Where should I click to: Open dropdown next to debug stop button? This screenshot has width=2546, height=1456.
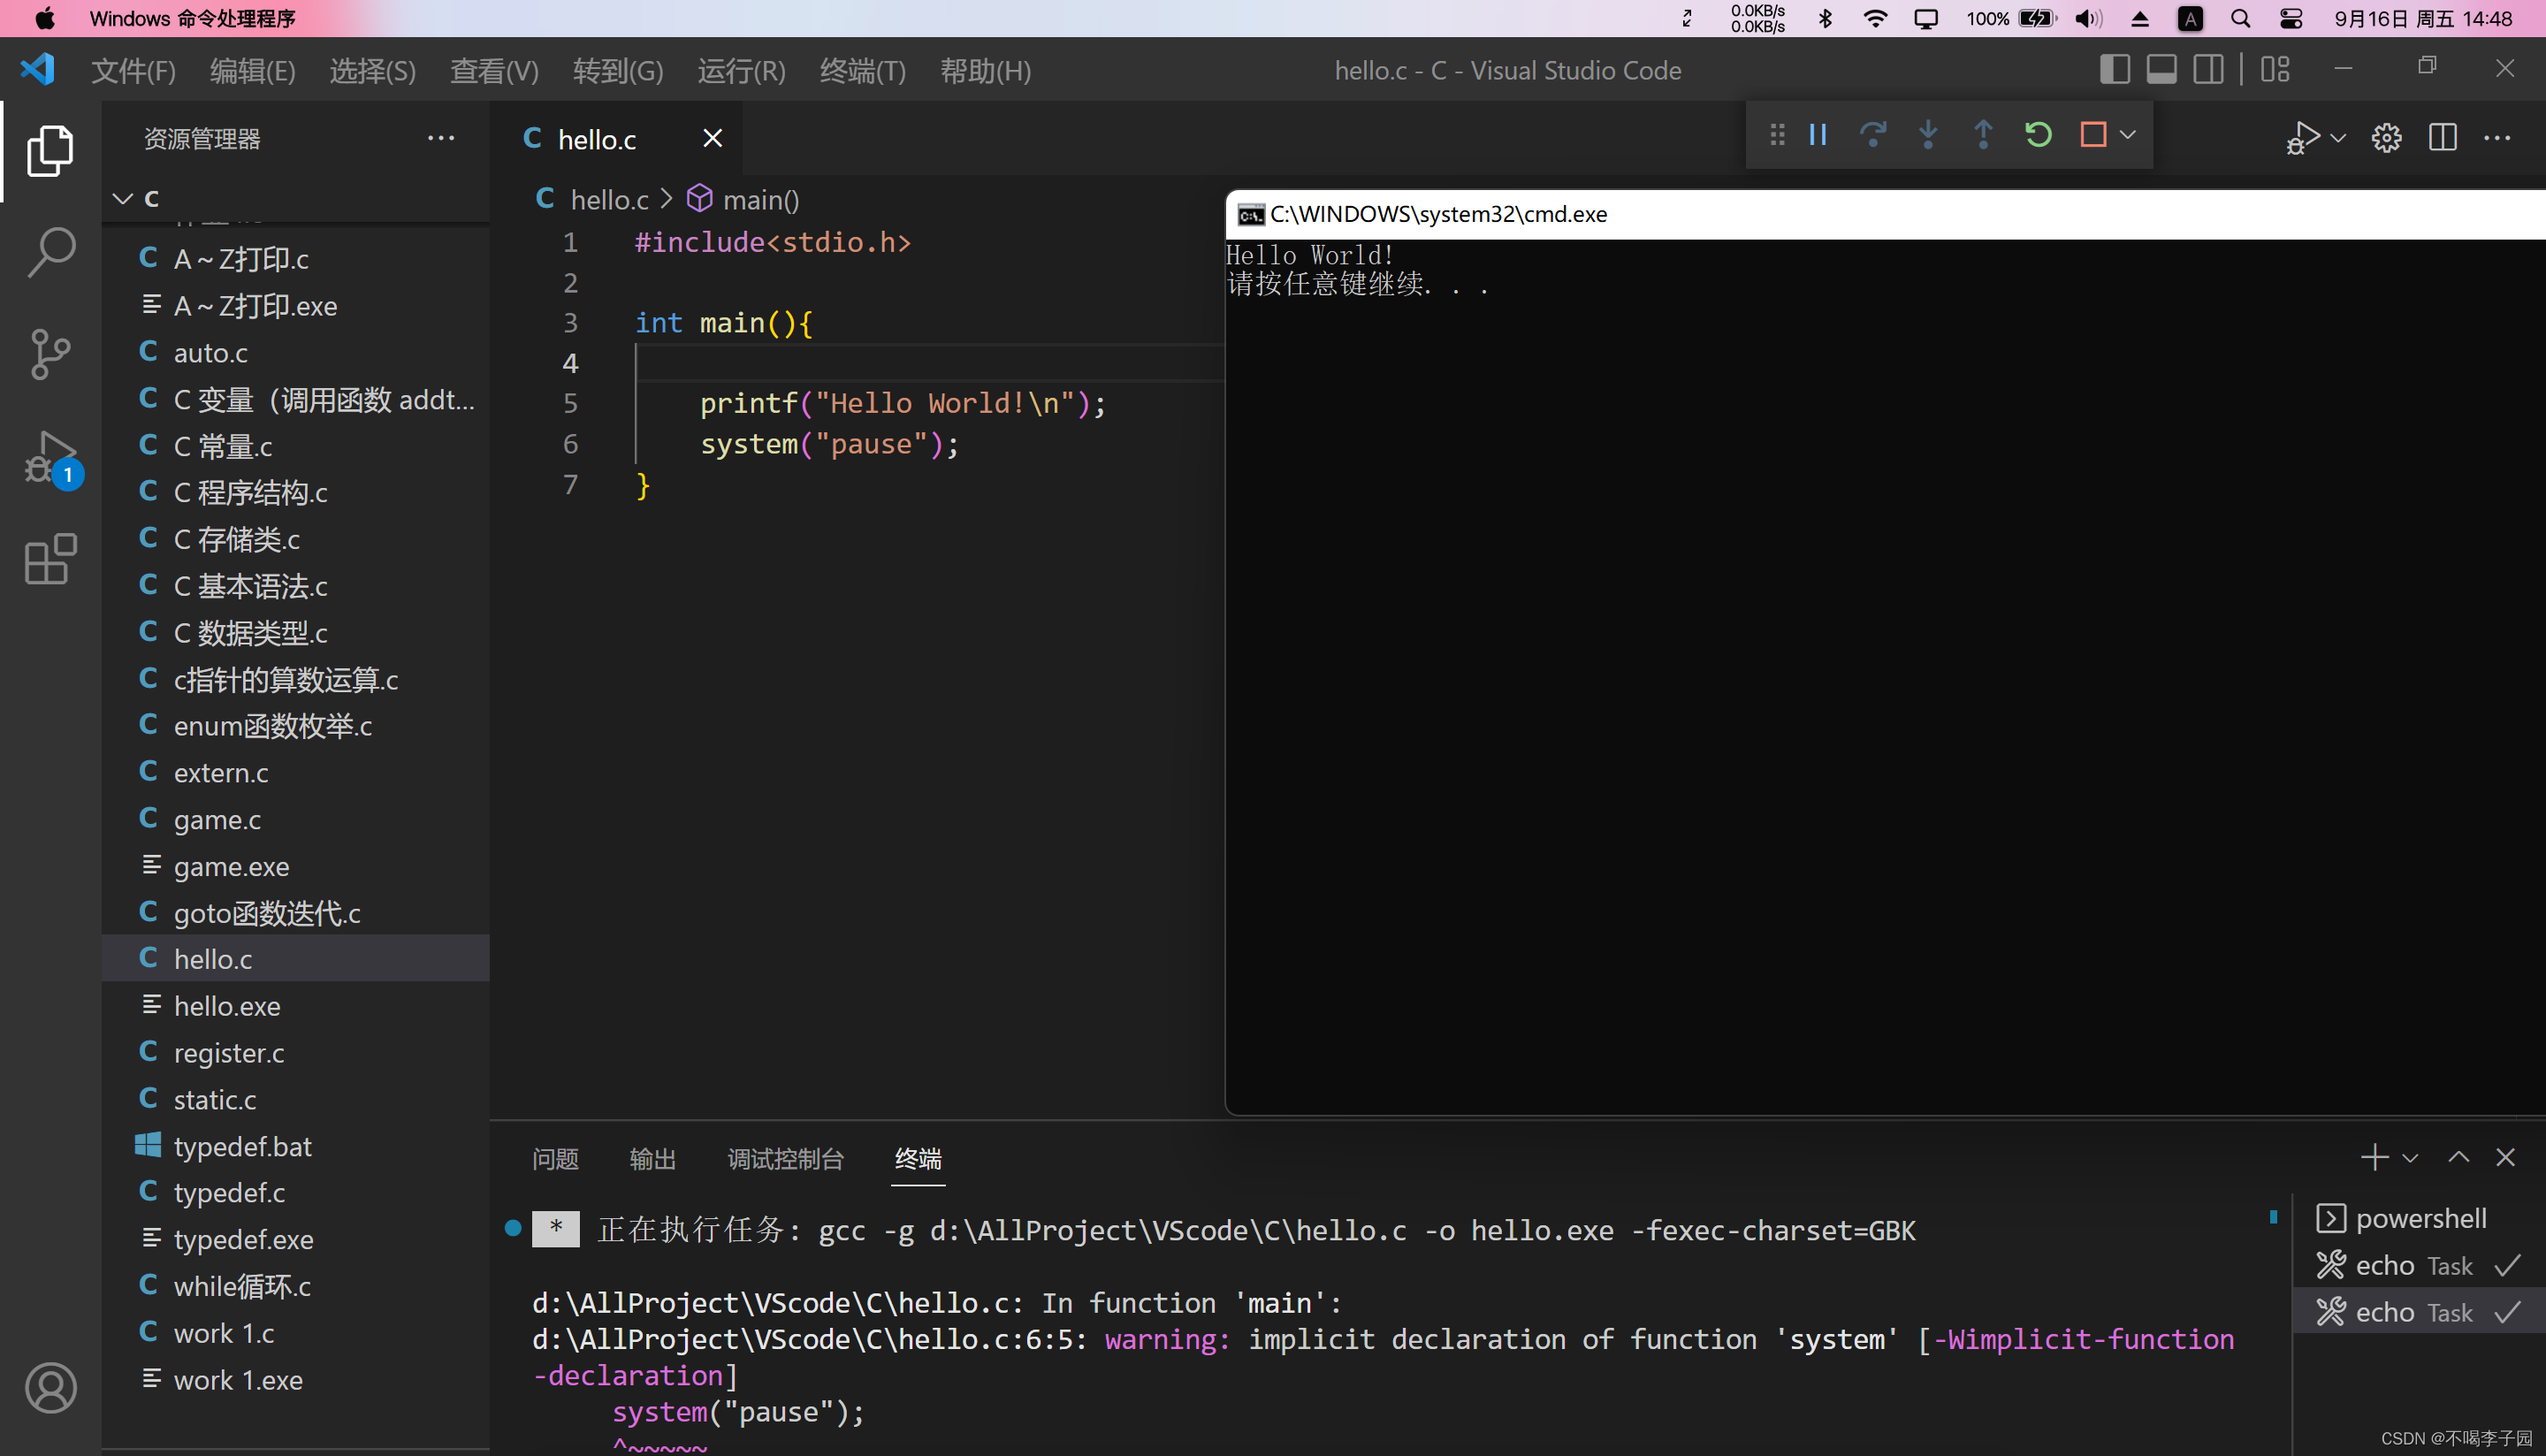[x=2128, y=135]
